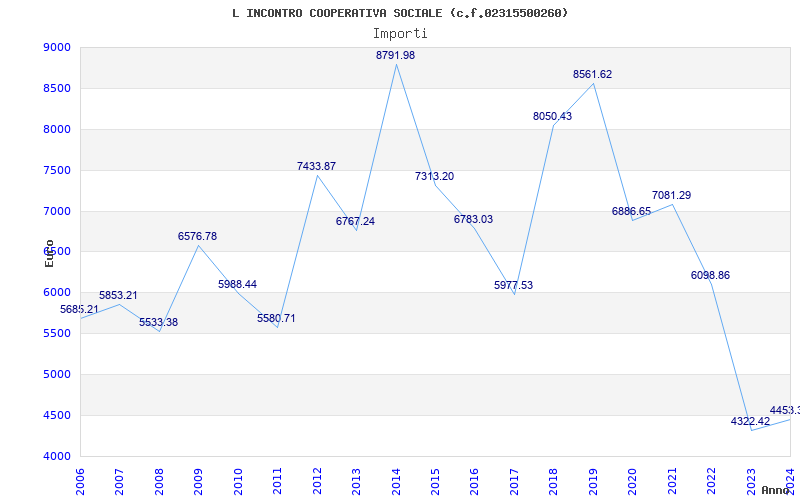
Task: Select the 6767.24 data label
Action: coord(355,221)
